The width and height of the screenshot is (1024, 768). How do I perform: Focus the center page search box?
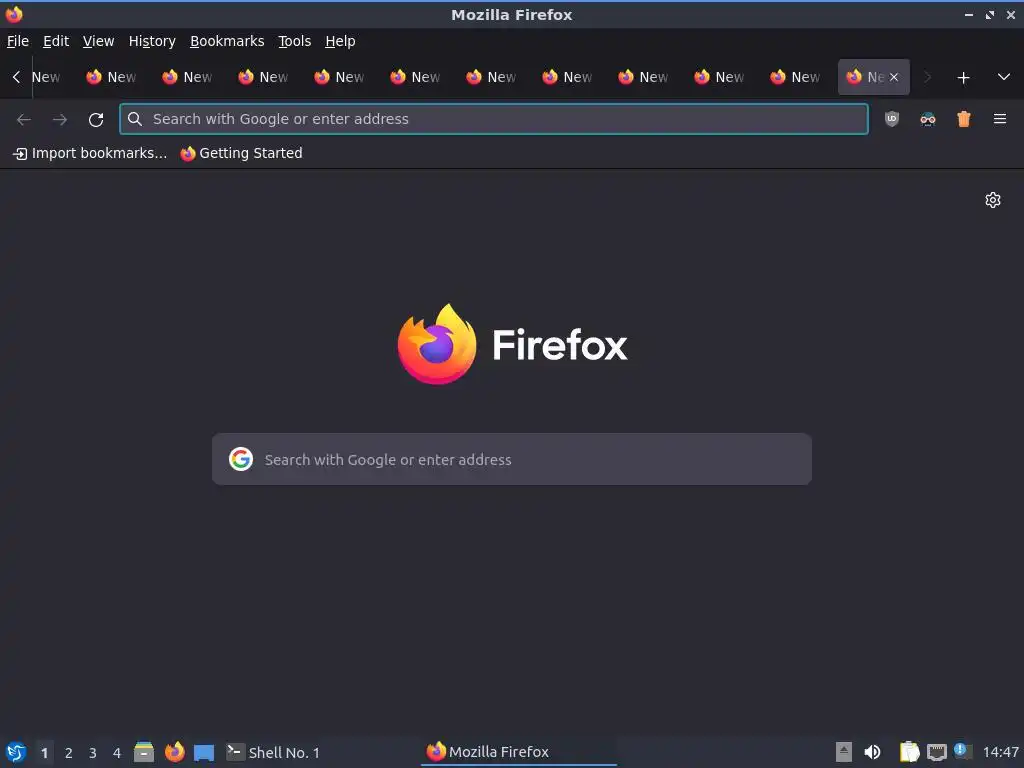tap(512, 459)
